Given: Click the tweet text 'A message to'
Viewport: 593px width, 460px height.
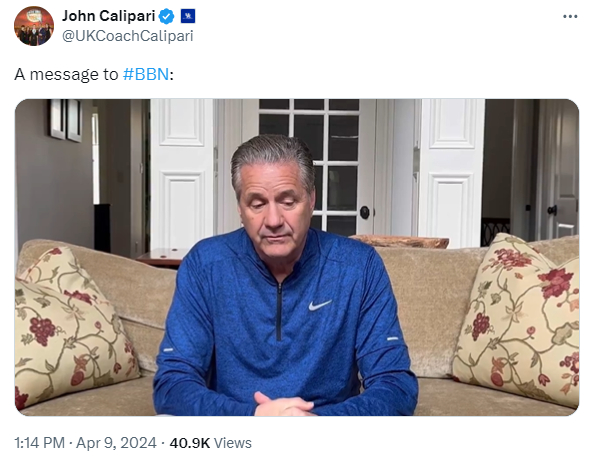Looking at the screenshot, I should click(x=67, y=74).
